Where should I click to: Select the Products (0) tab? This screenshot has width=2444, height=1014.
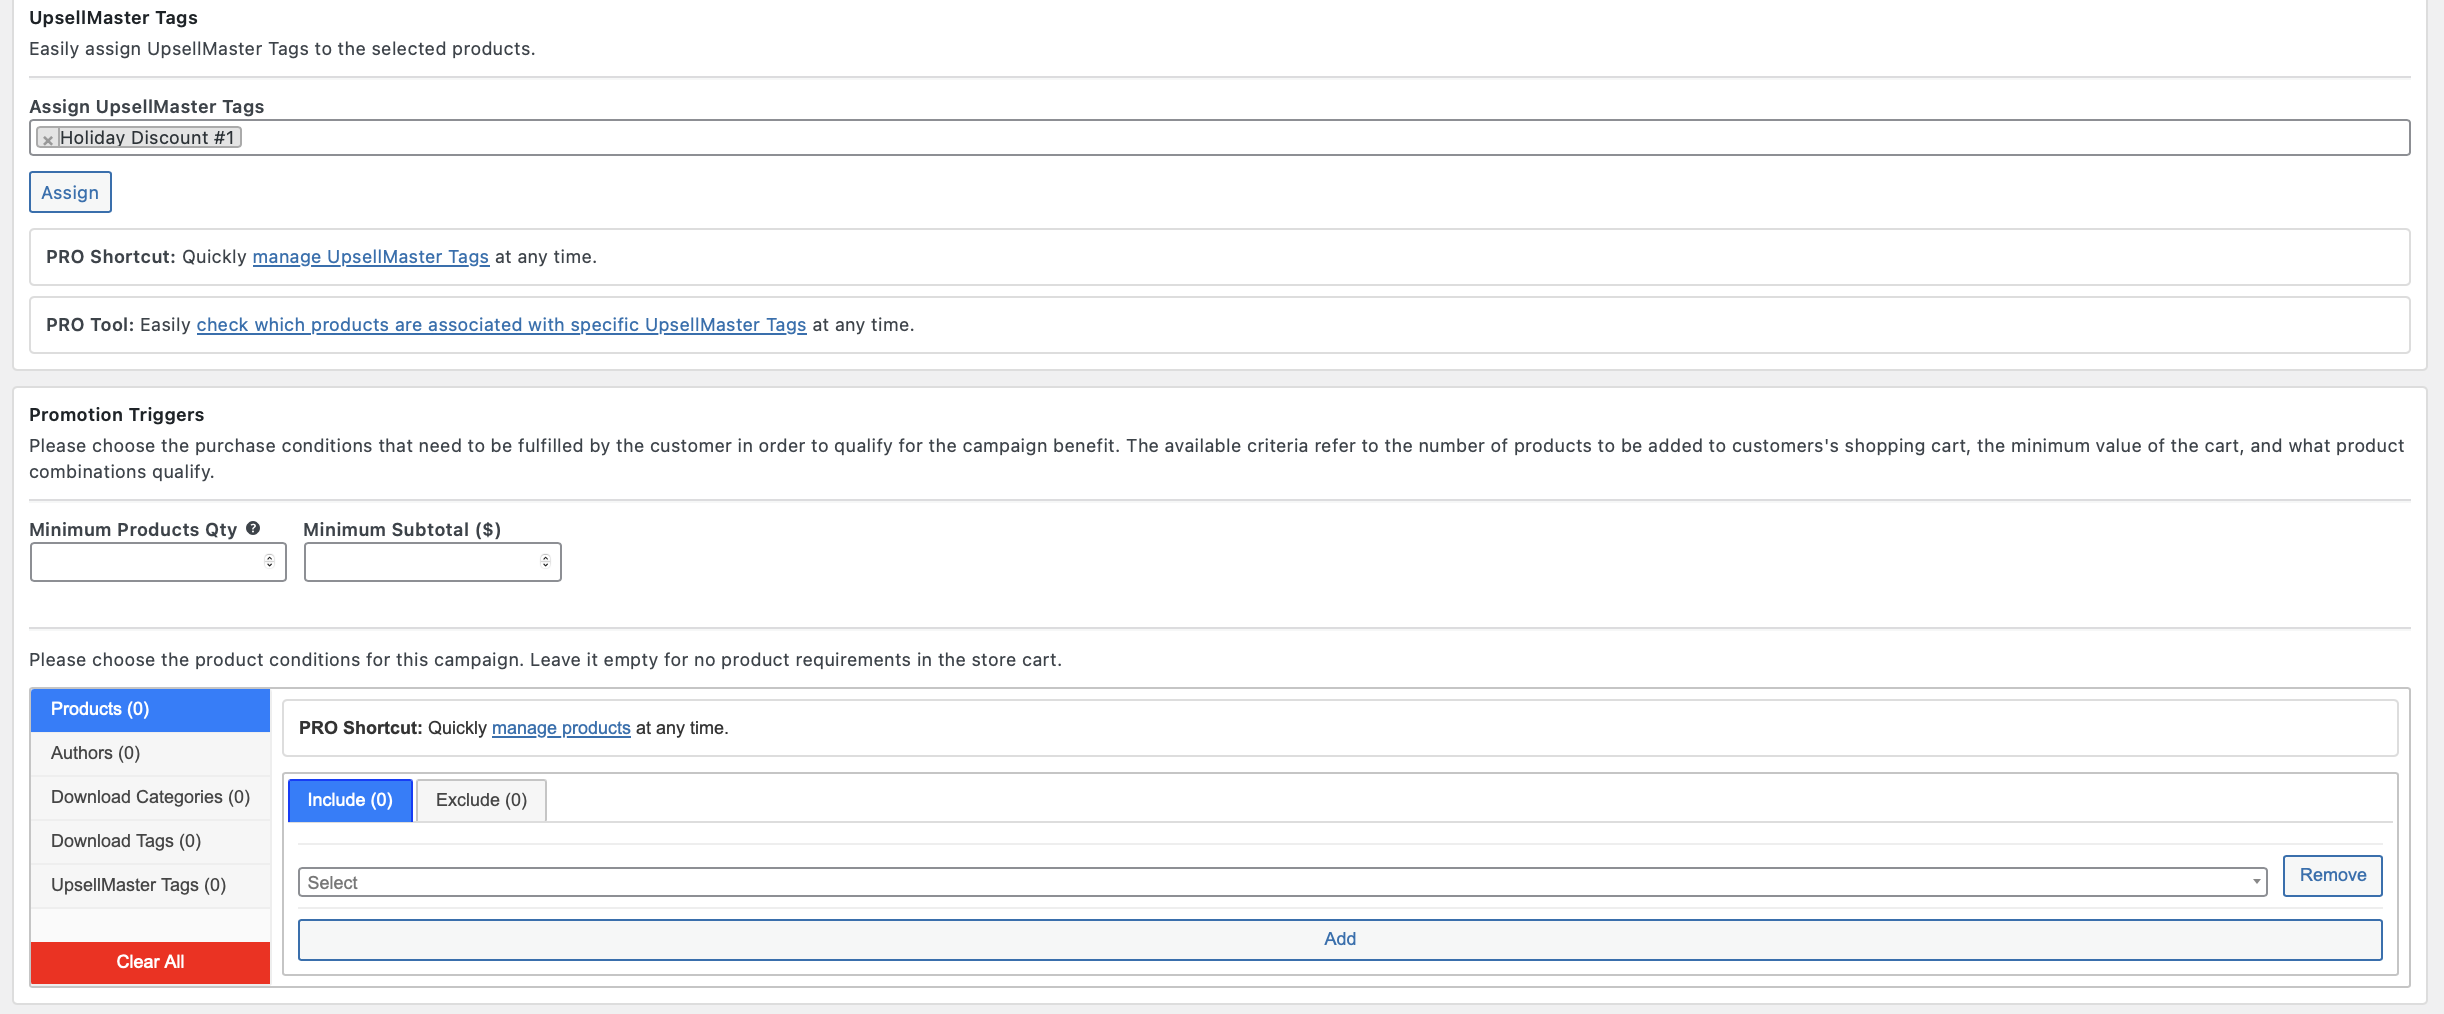pyautogui.click(x=150, y=709)
